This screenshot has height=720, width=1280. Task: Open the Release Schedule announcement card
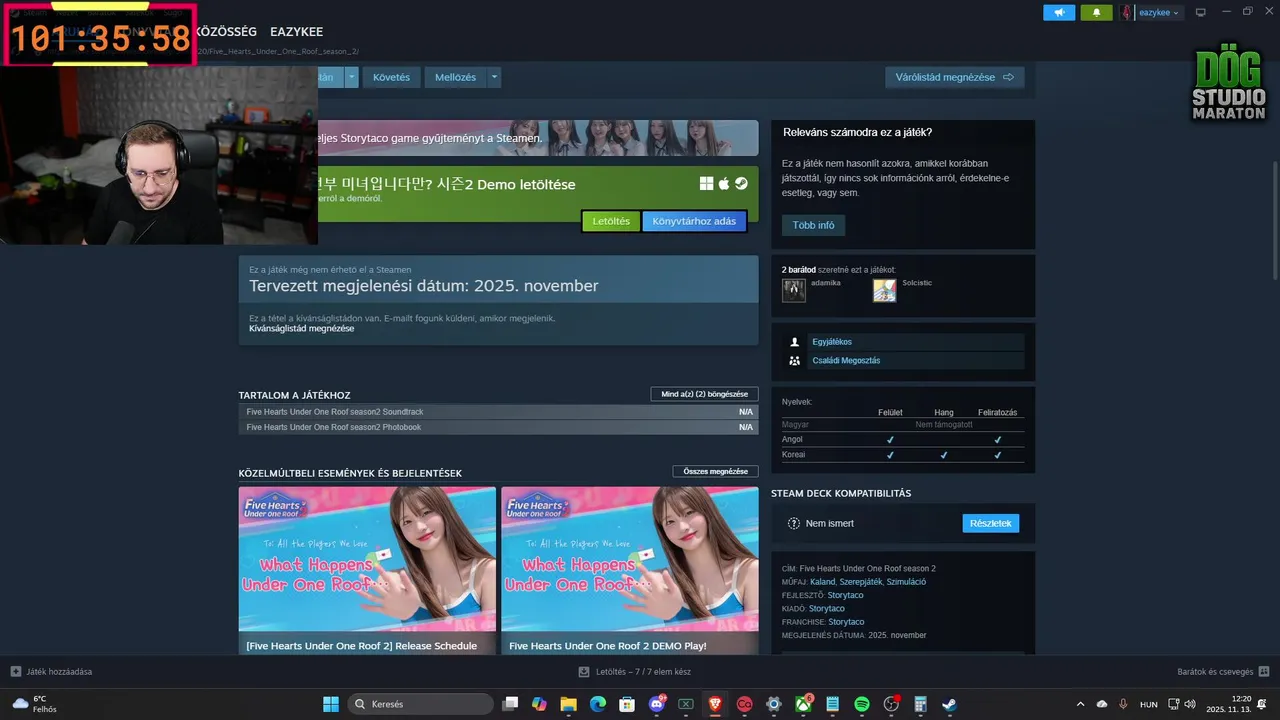point(367,571)
